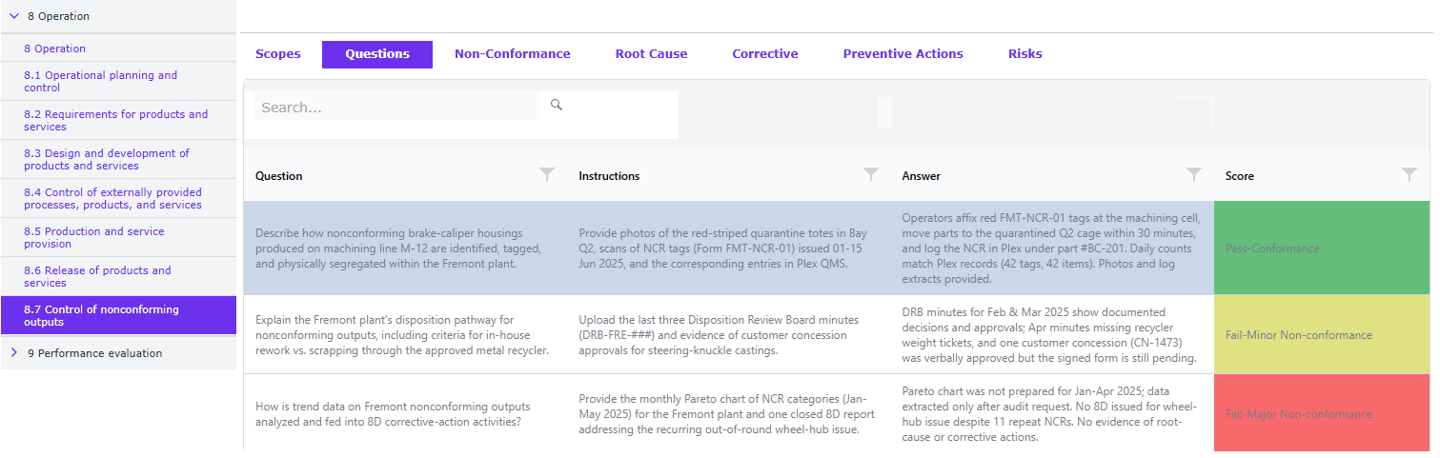The height and width of the screenshot is (458, 1440).
Task: Select the brake-caliper housings question row
Action: point(400,248)
